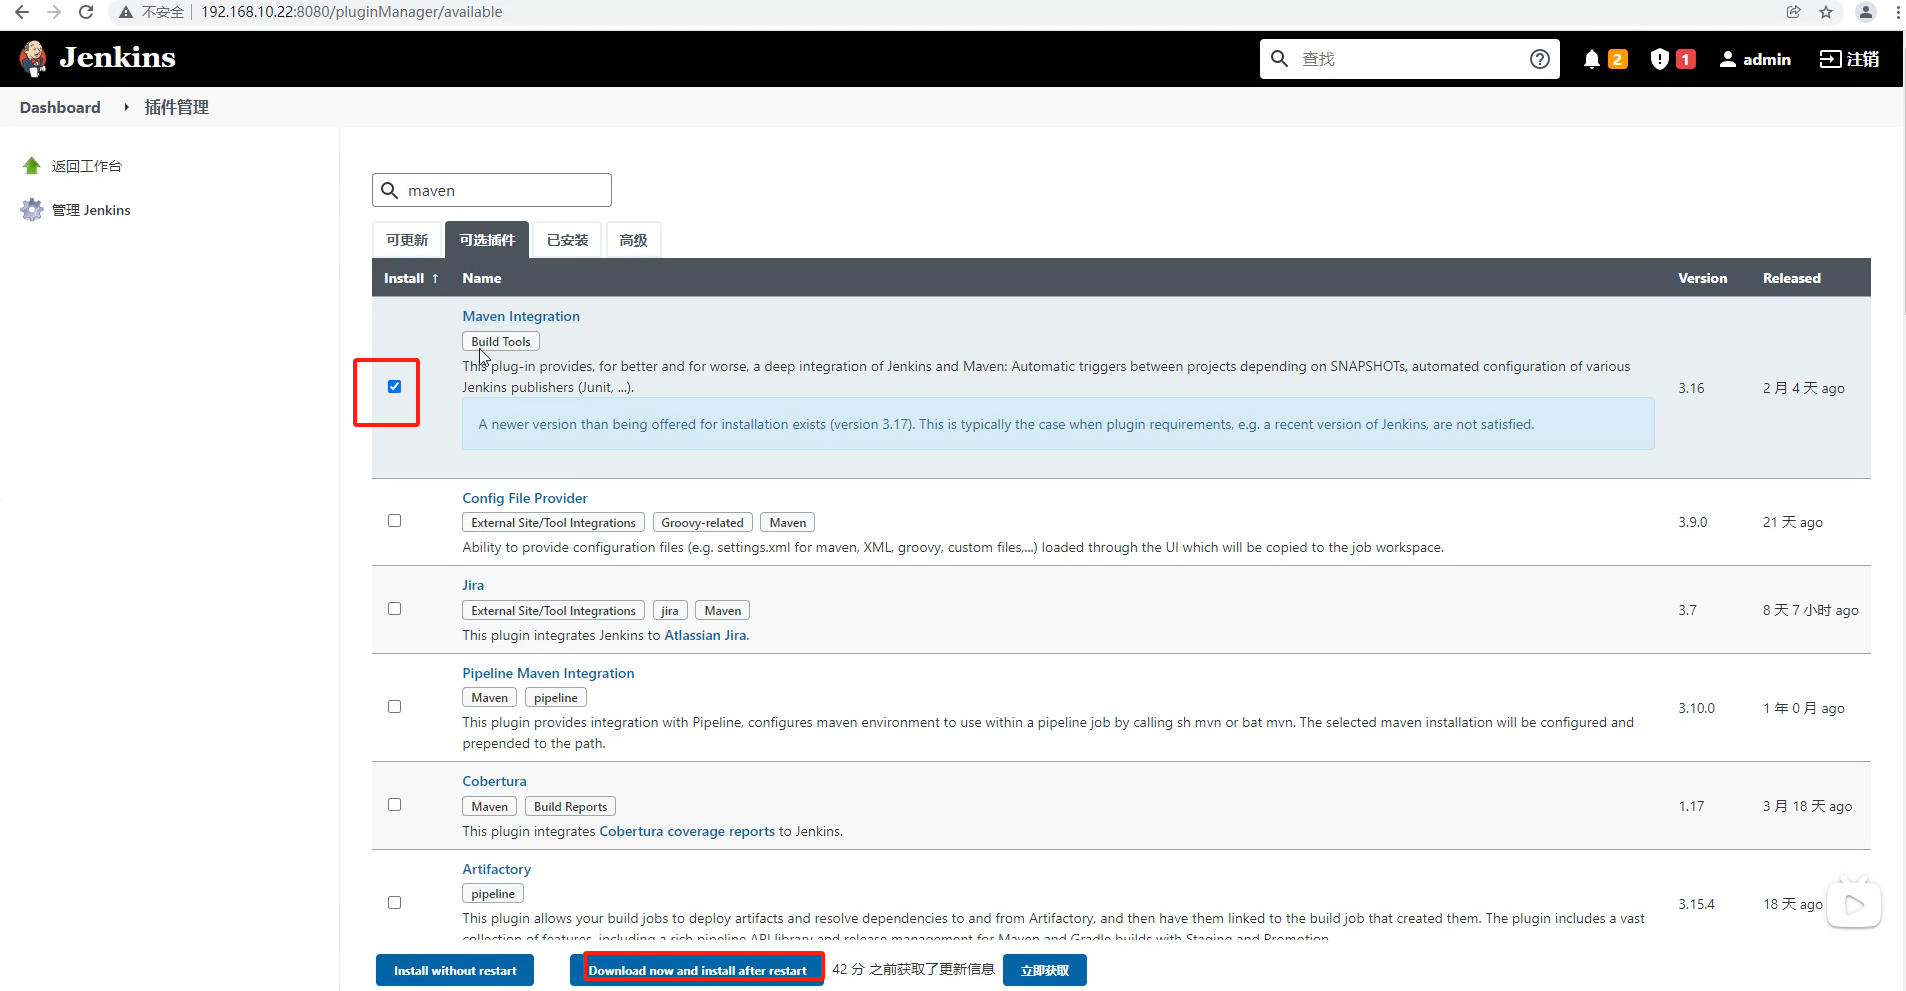1906x991 pixels.
Task: Click Install without restart button
Action: point(455,970)
